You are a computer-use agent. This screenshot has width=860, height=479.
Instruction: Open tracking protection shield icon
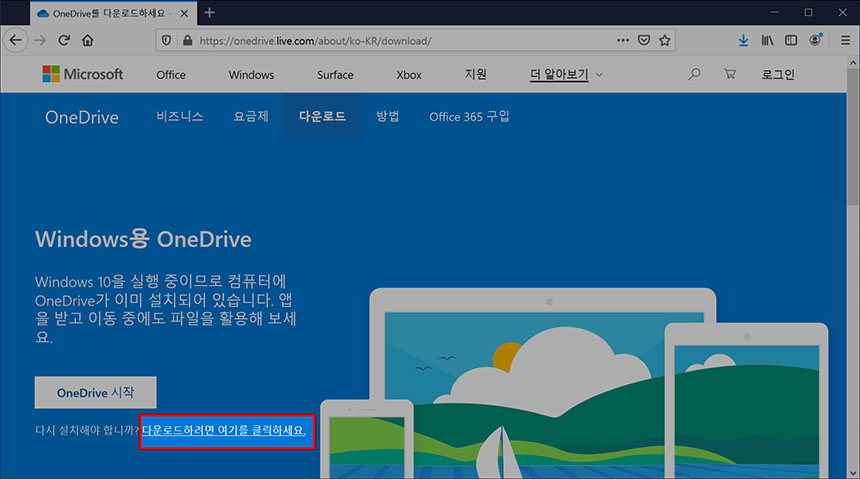click(166, 41)
